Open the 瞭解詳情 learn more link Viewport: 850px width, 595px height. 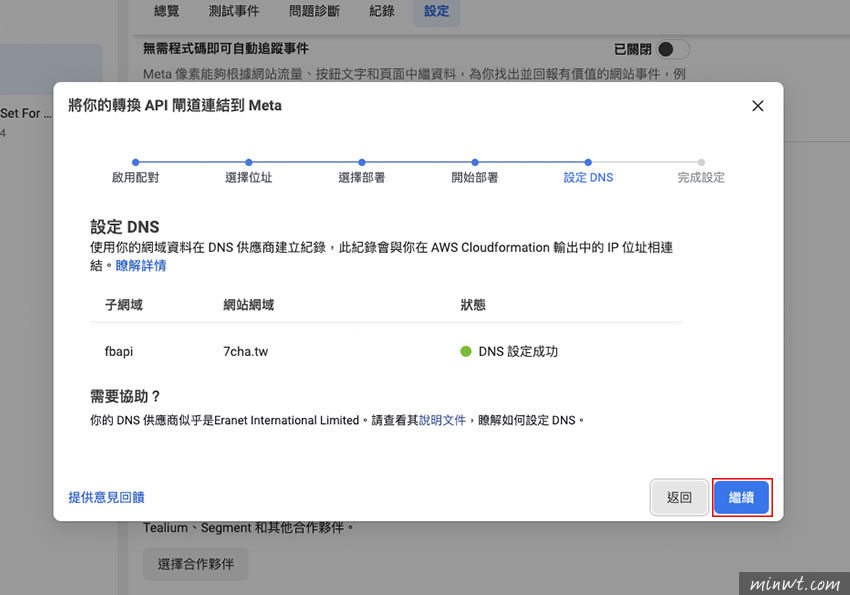141,266
